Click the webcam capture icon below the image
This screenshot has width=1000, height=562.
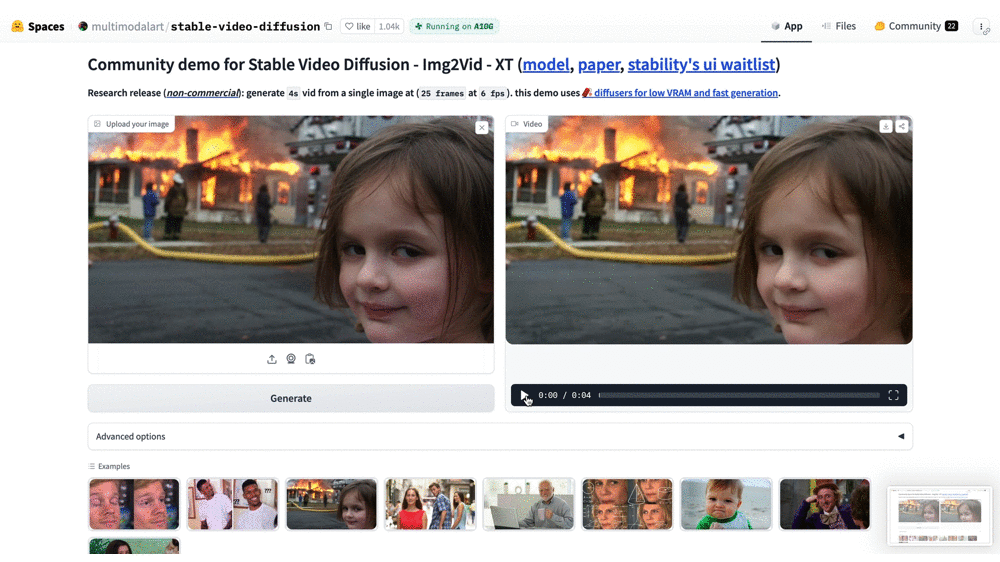pos(291,359)
